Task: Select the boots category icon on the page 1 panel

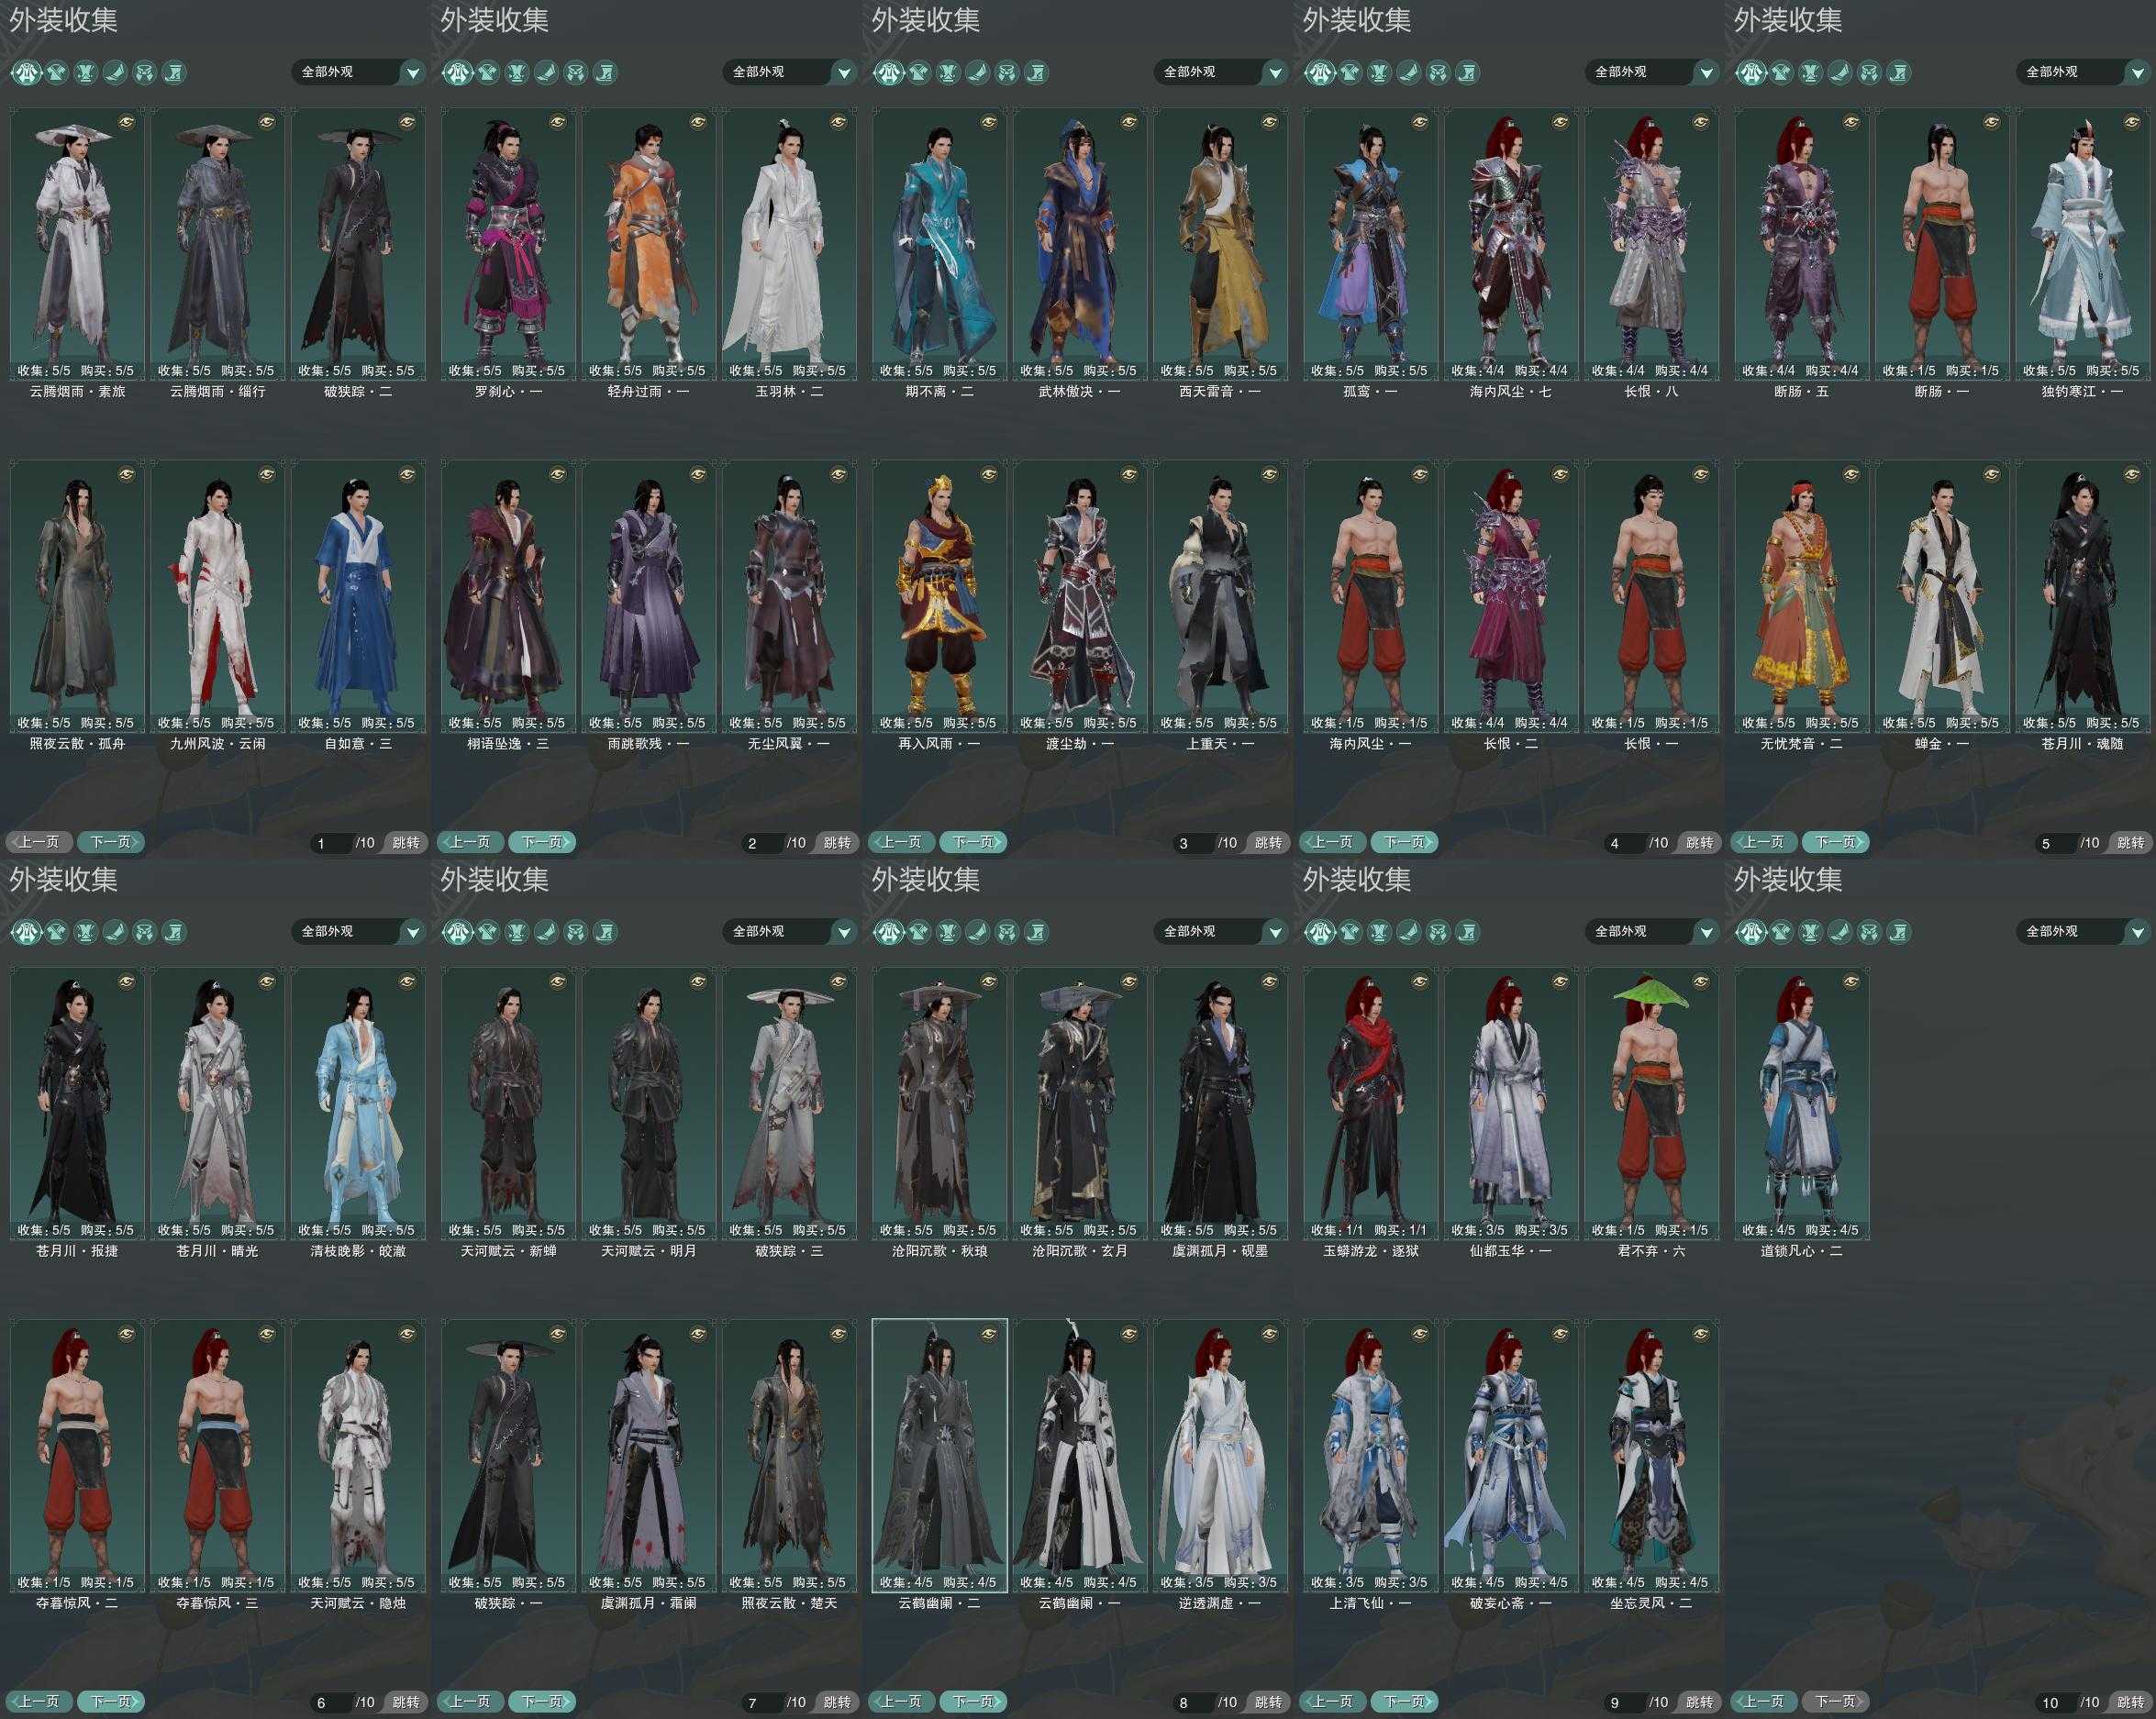Action: pyautogui.click(x=174, y=73)
